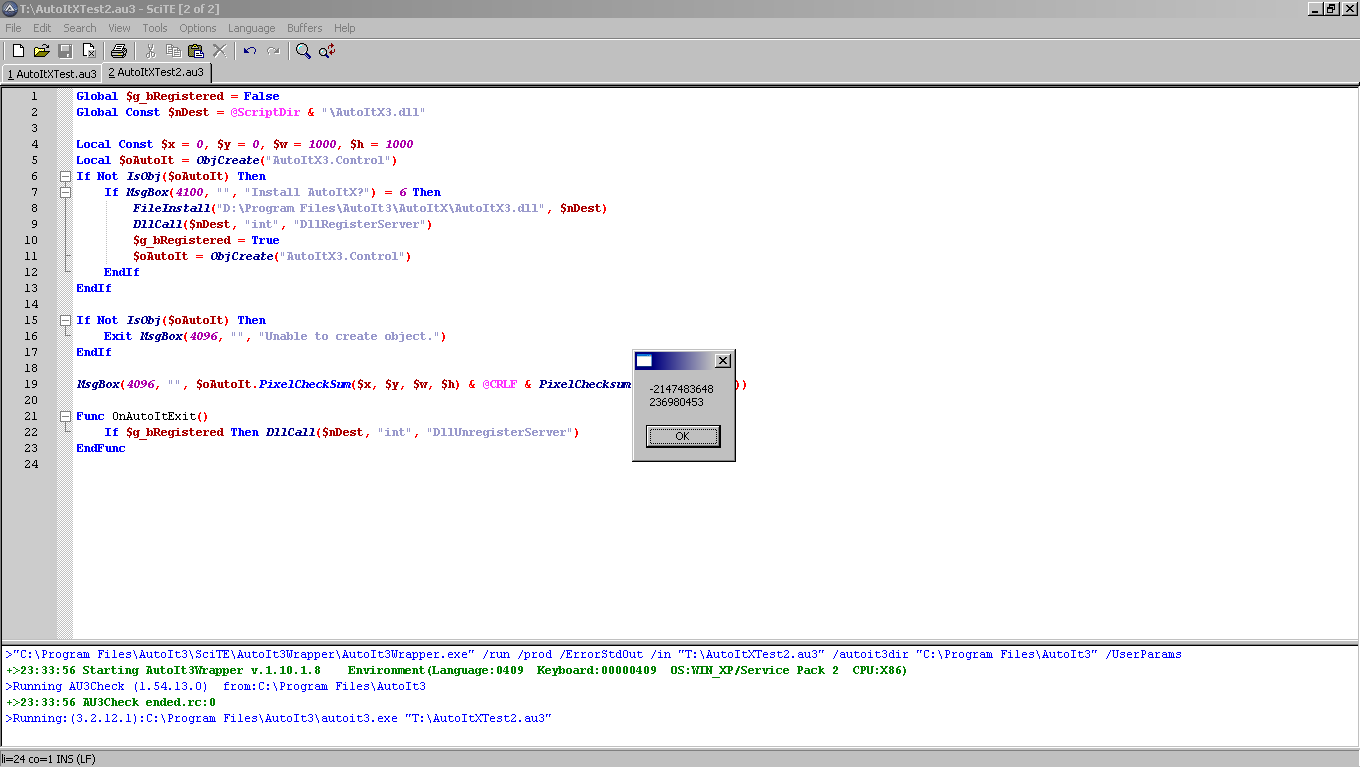Click PixelCheckSum method on line 19
The width and height of the screenshot is (1360, 768).
[x=304, y=384]
